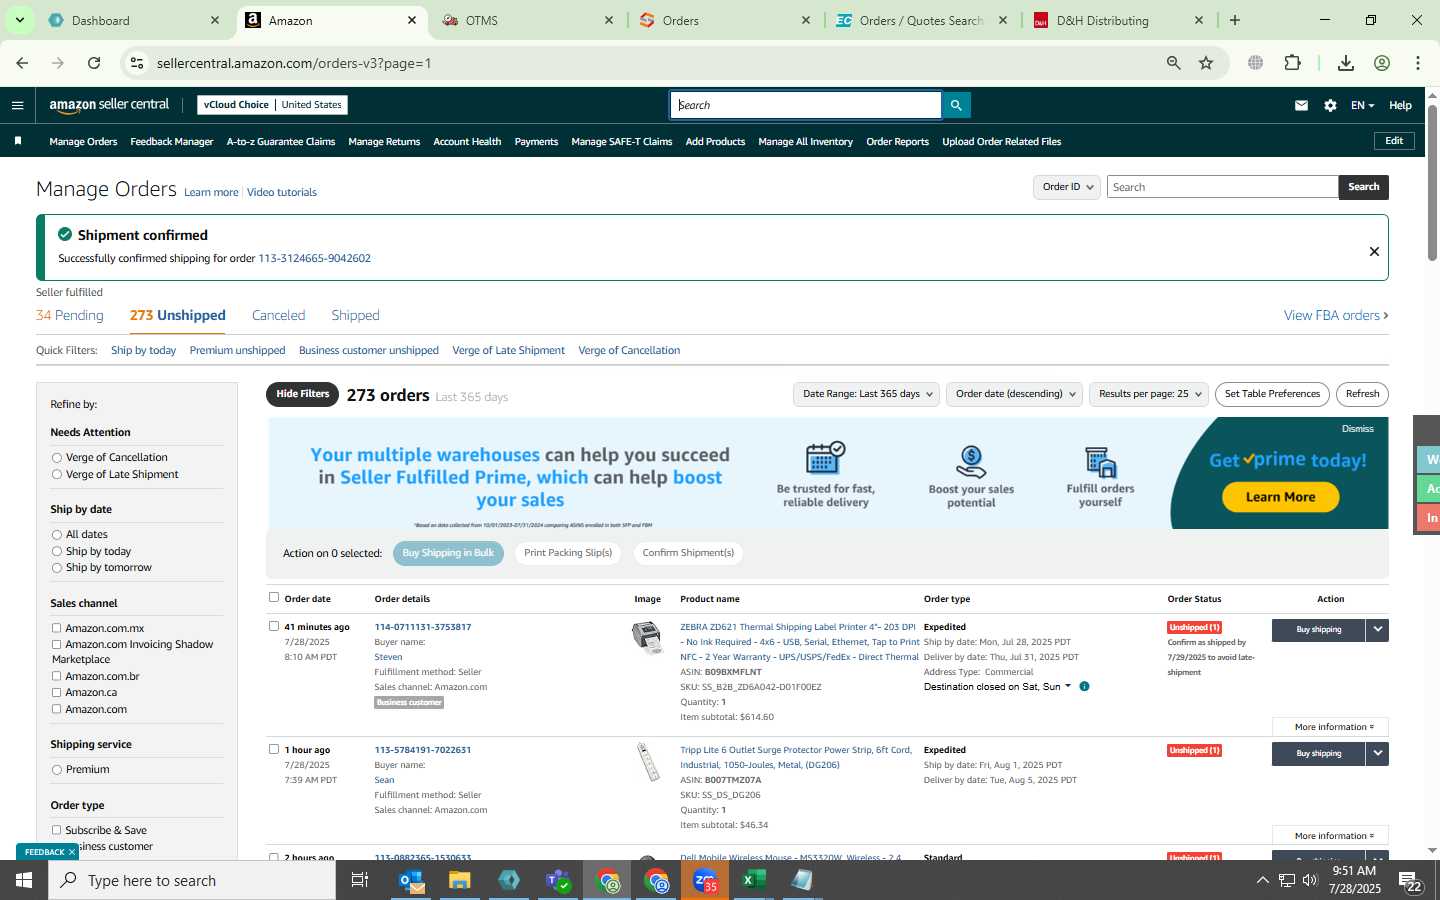This screenshot has width=1440, height=900.
Task: Open the tab search dropdown arrow
Action: tap(19, 20)
